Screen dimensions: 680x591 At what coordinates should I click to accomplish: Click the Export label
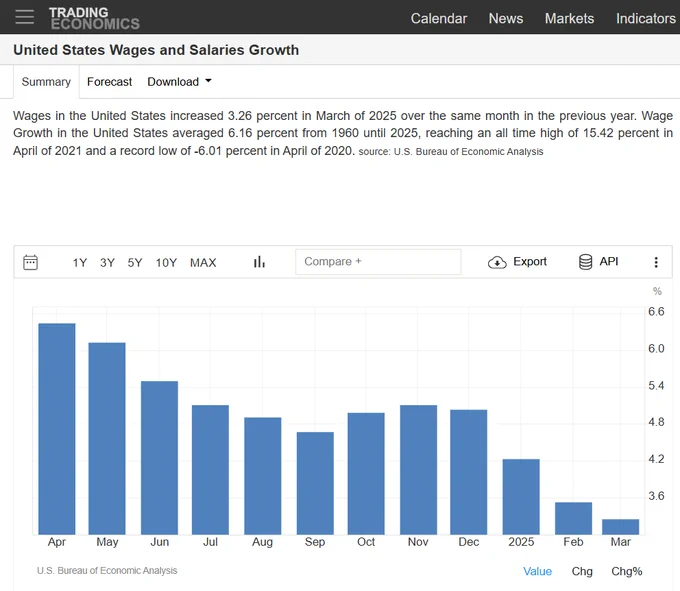point(530,261)
